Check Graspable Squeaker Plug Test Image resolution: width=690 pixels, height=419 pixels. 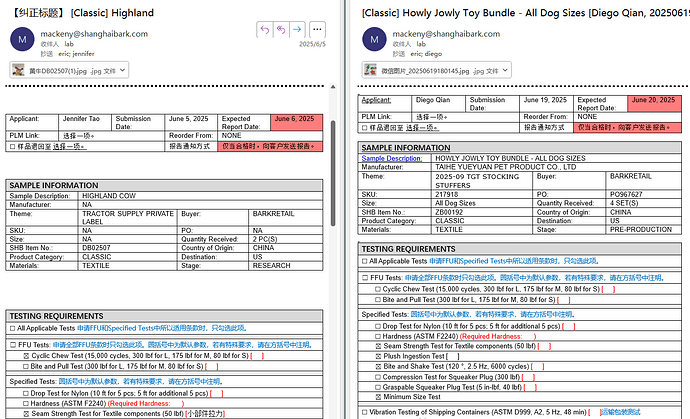click(x=378, y=387)
